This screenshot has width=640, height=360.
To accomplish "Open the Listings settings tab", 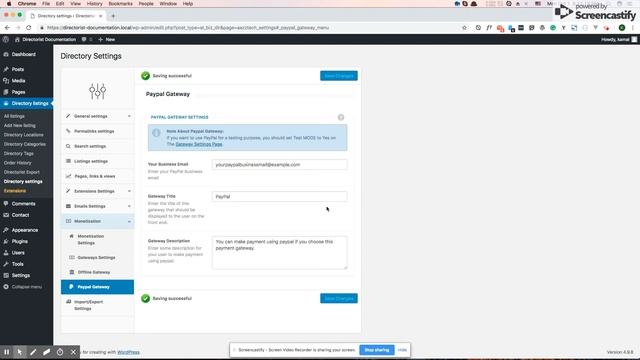I will [98, 161].
